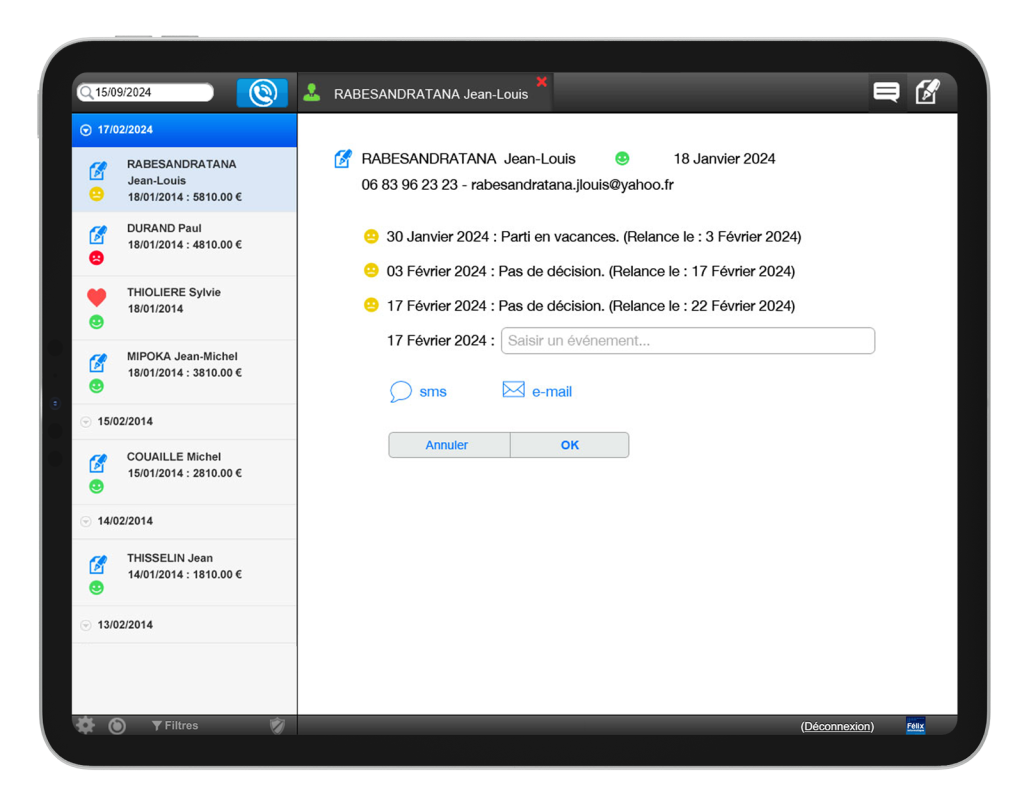The width and height of the screenshot is (1024, 806).
Task: Click the shield icon in bottom bar
Action: coord(278,726)
